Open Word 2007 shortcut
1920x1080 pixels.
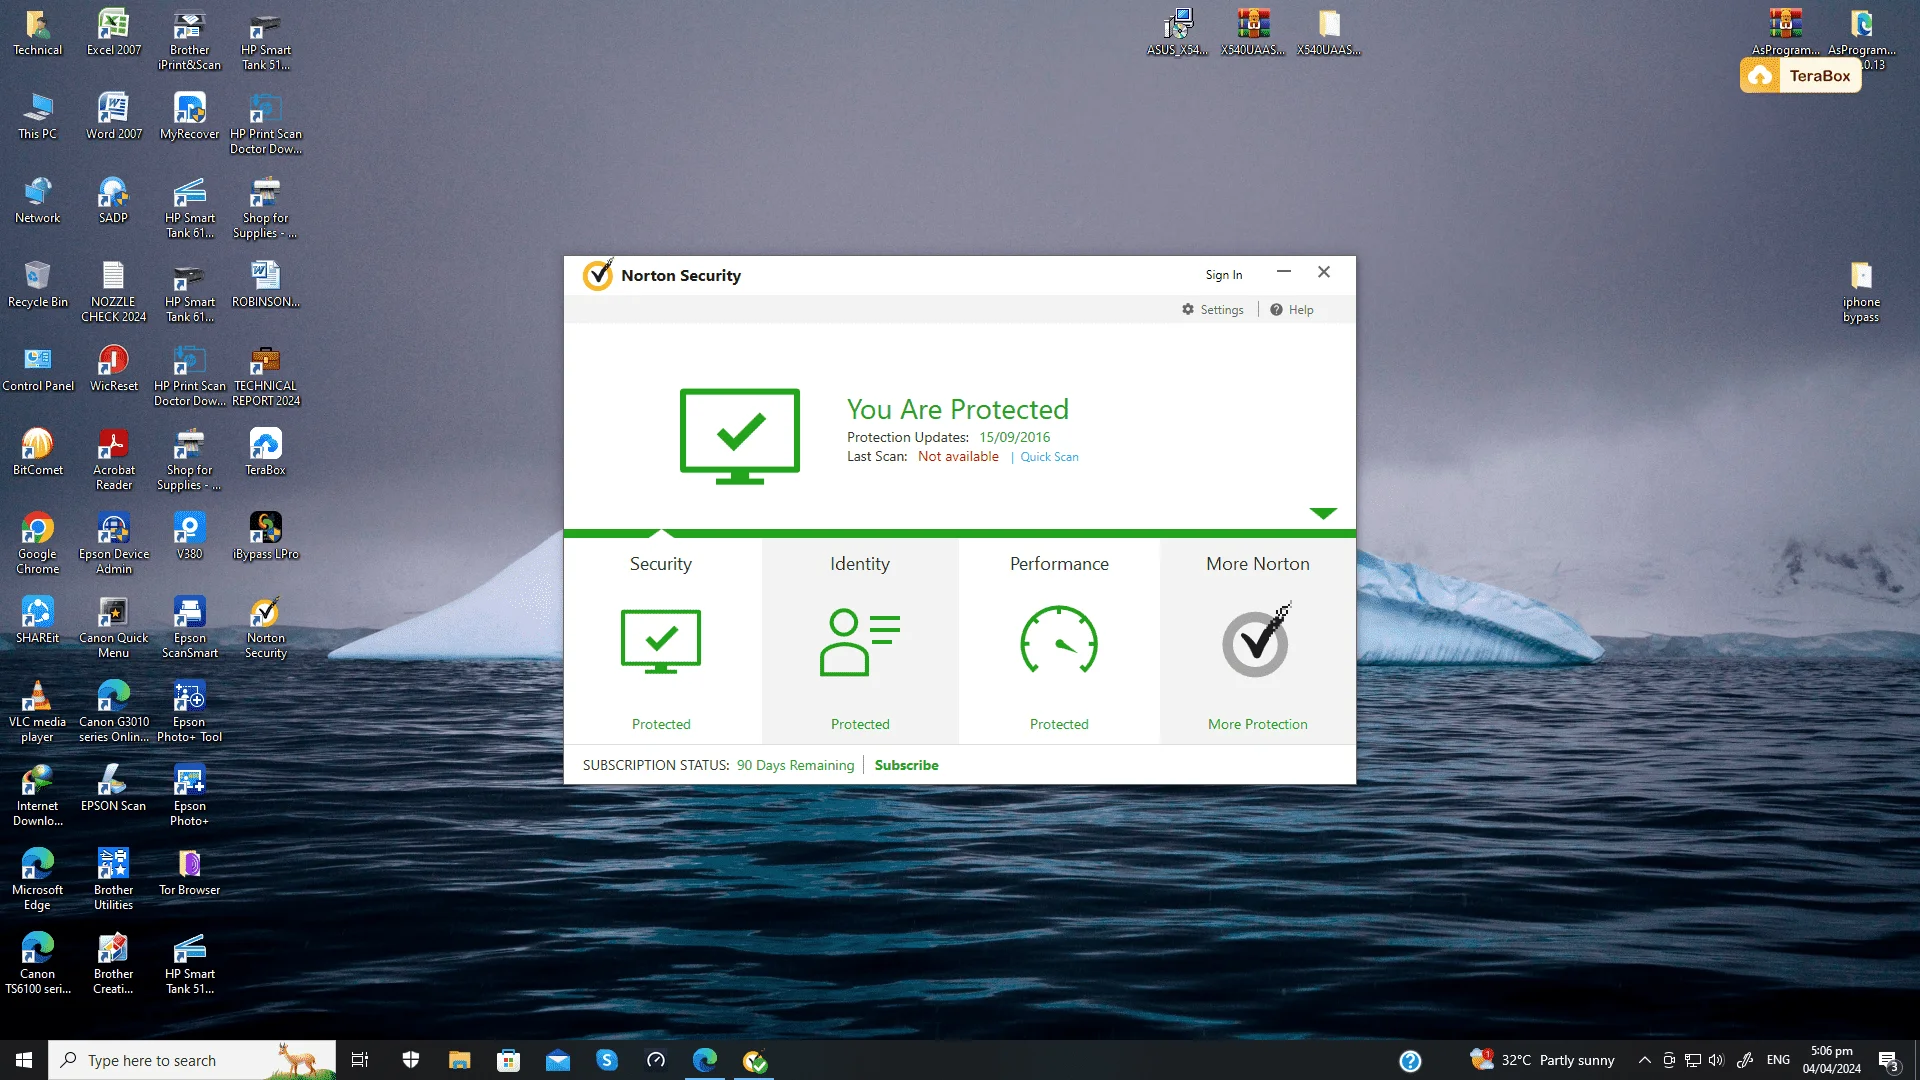click(x=114, y=116)
